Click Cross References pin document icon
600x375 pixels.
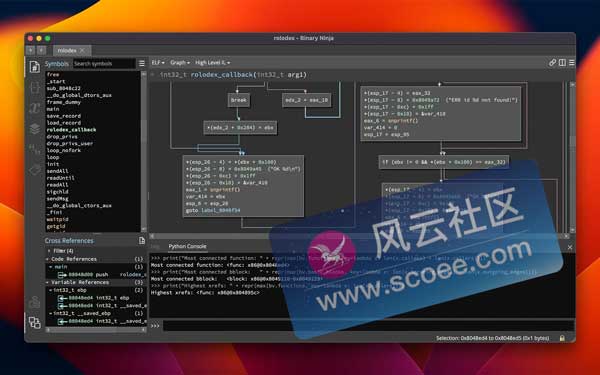point(142,240)
